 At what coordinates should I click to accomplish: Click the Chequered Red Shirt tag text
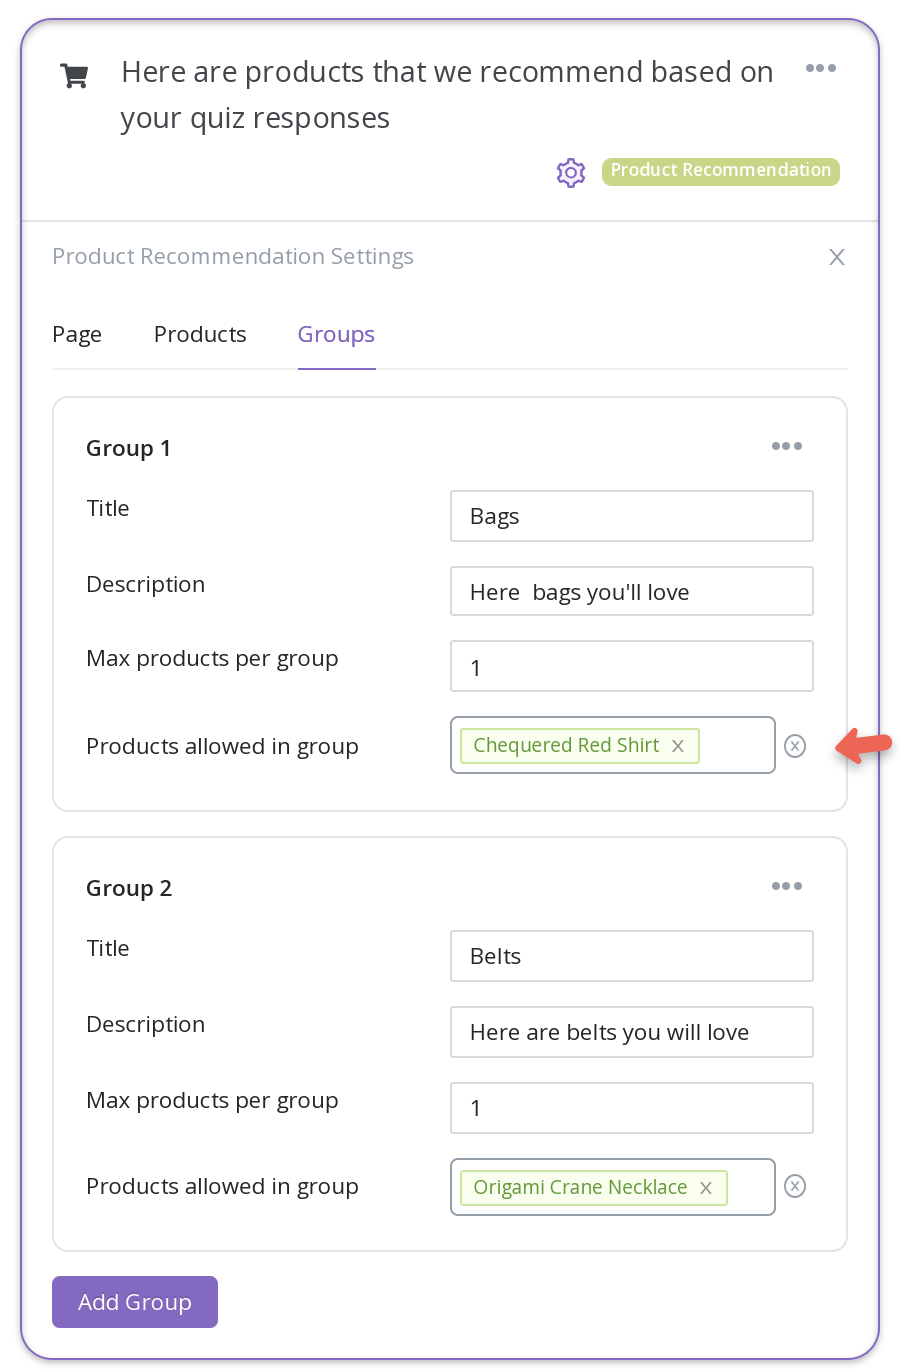566,745
